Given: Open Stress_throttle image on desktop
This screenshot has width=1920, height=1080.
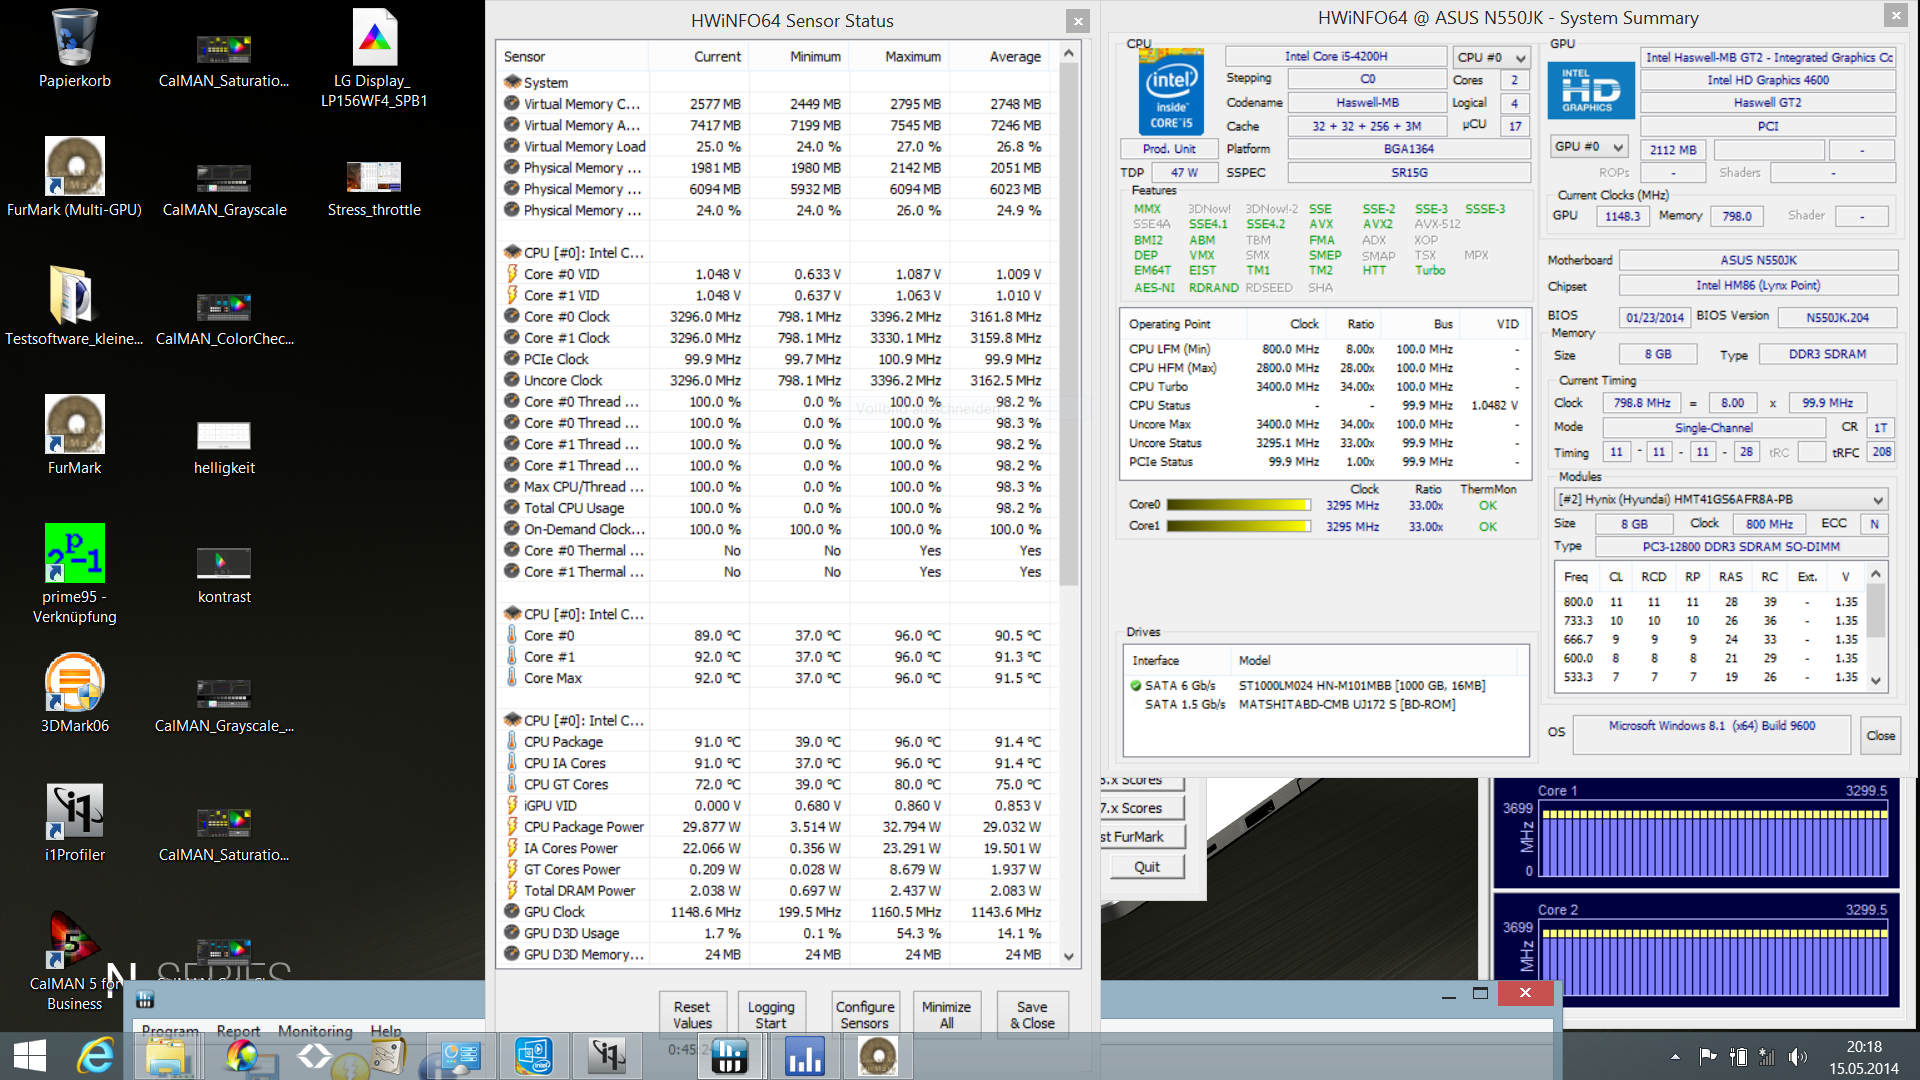Looking at the screenshot, I should 374,178.
